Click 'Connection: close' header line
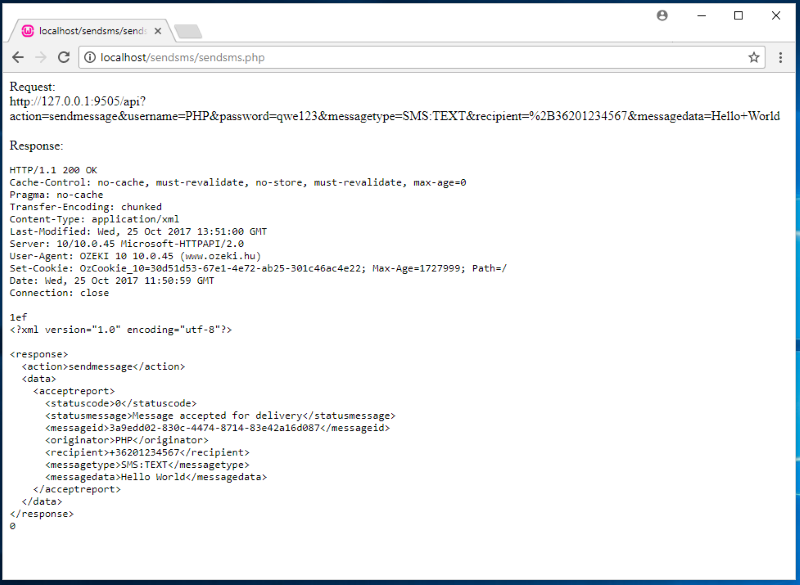The image size is (800, 585). 59,292
